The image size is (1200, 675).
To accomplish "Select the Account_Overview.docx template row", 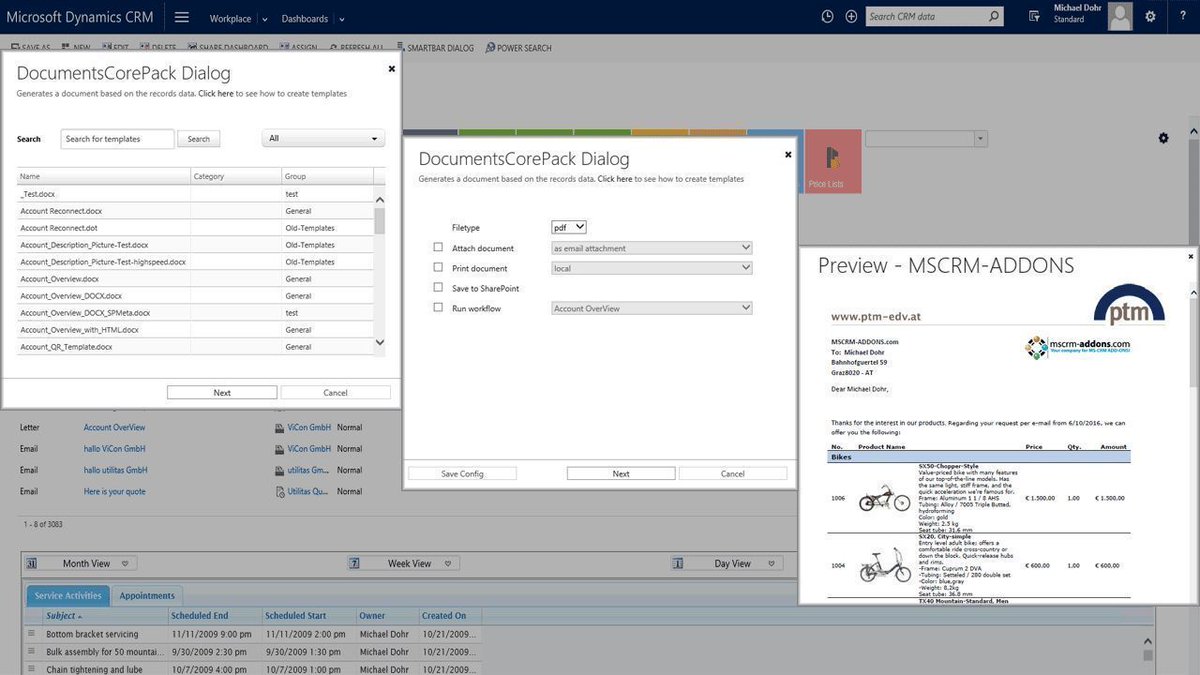I will coord(196,279).
